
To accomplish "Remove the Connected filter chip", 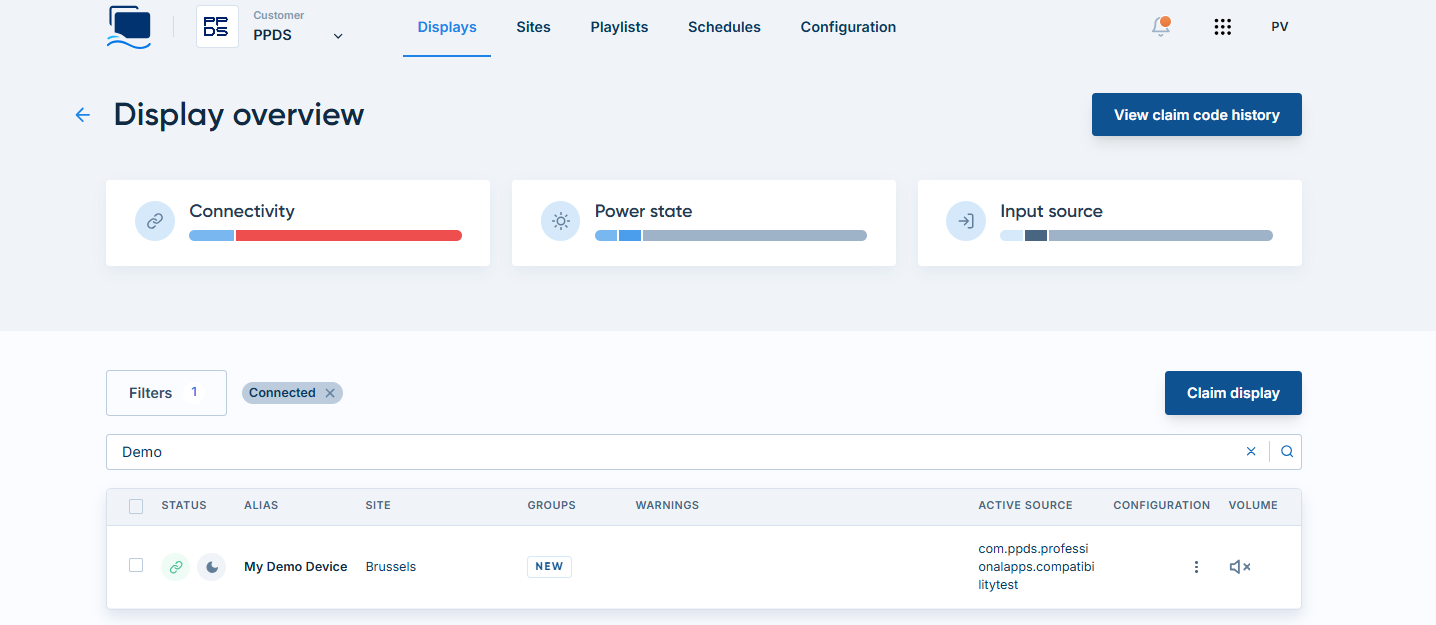I will 330,393.
